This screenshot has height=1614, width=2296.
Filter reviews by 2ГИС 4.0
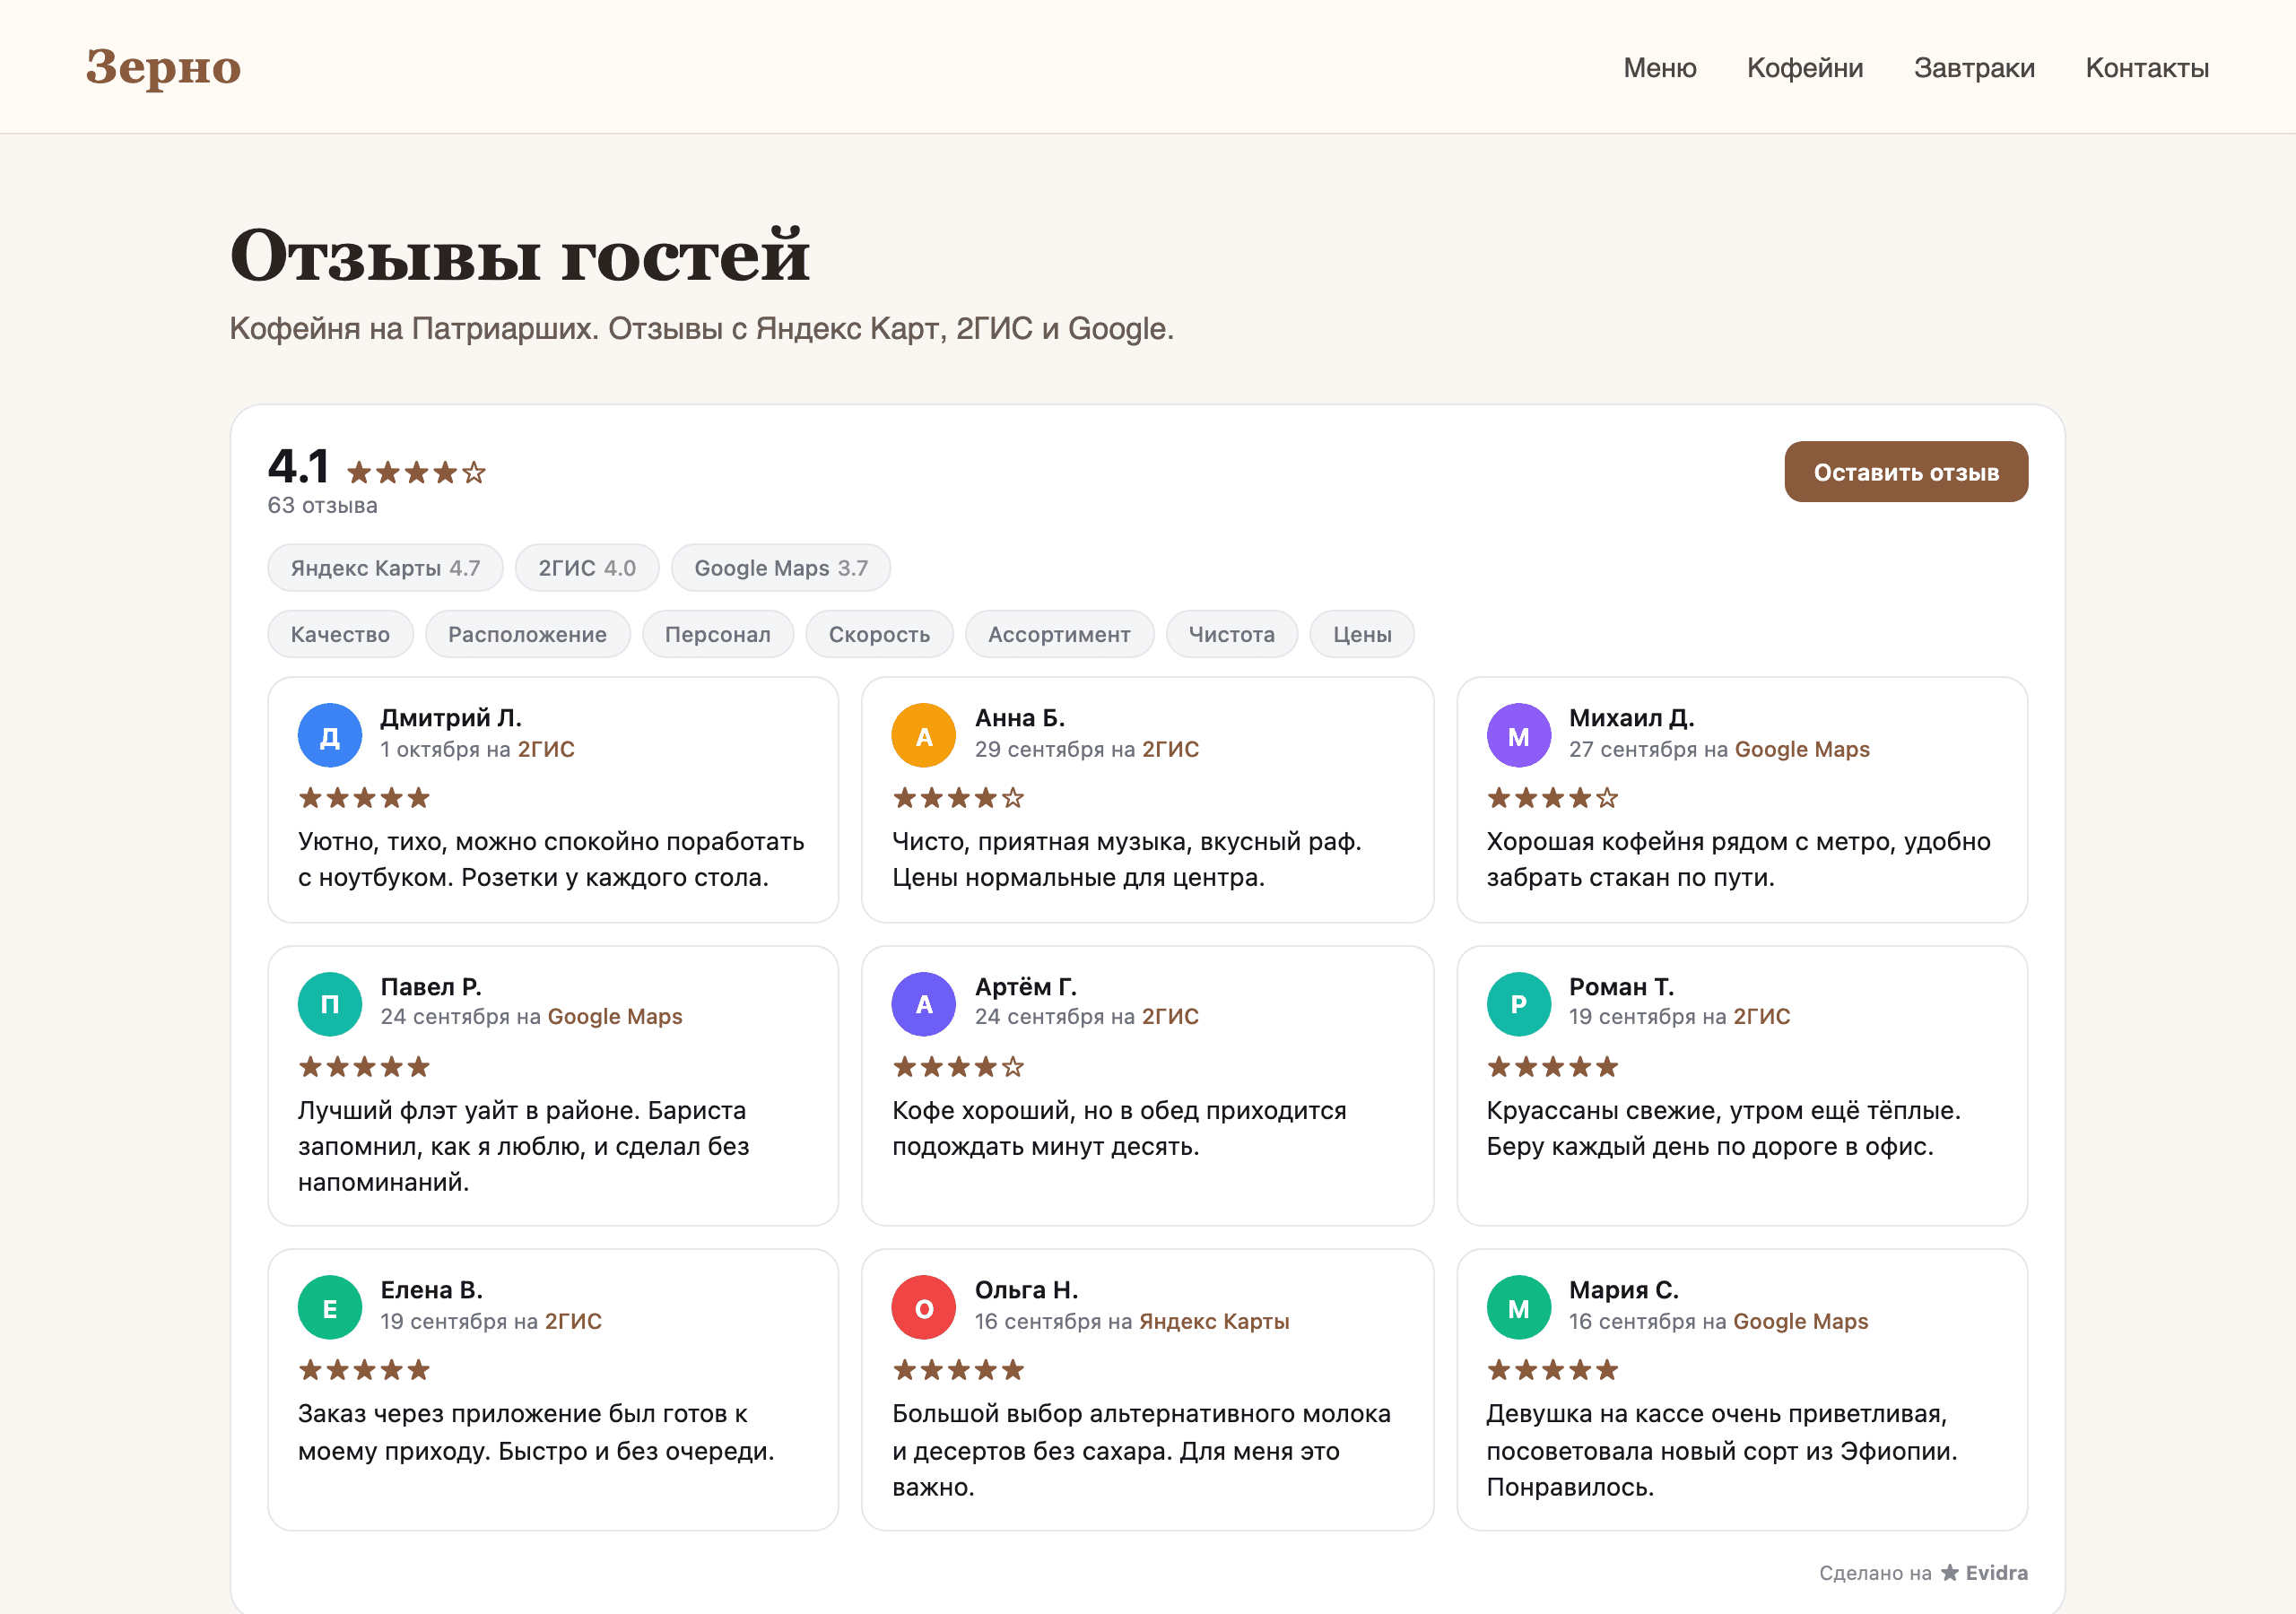pos(587,568)
